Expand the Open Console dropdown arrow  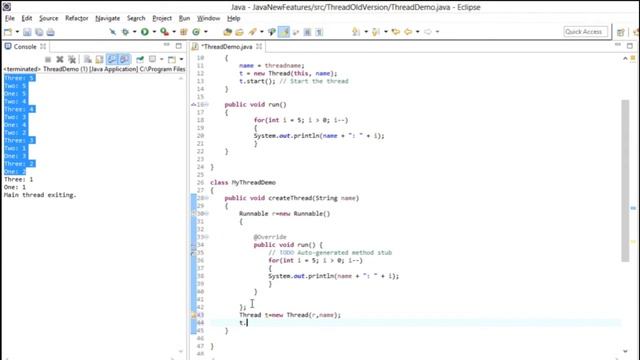[x=181, y=60]
